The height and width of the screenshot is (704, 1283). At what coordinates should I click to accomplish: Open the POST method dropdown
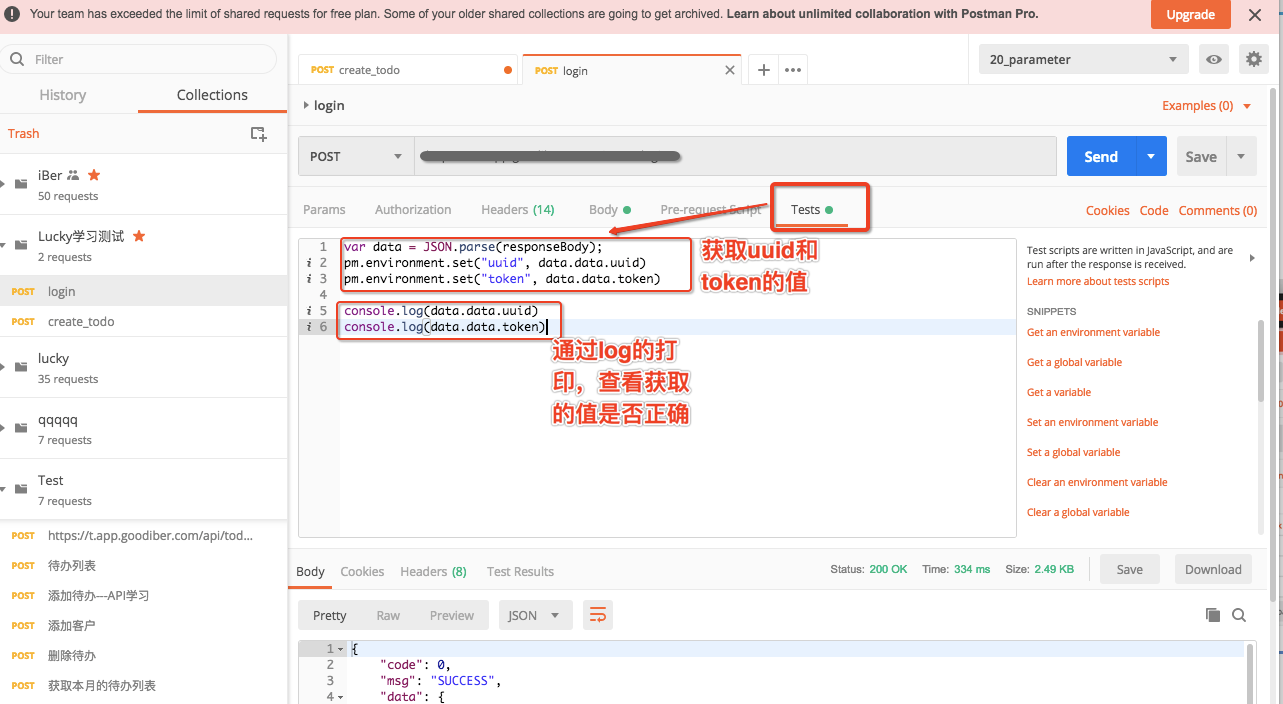(355, 156)
